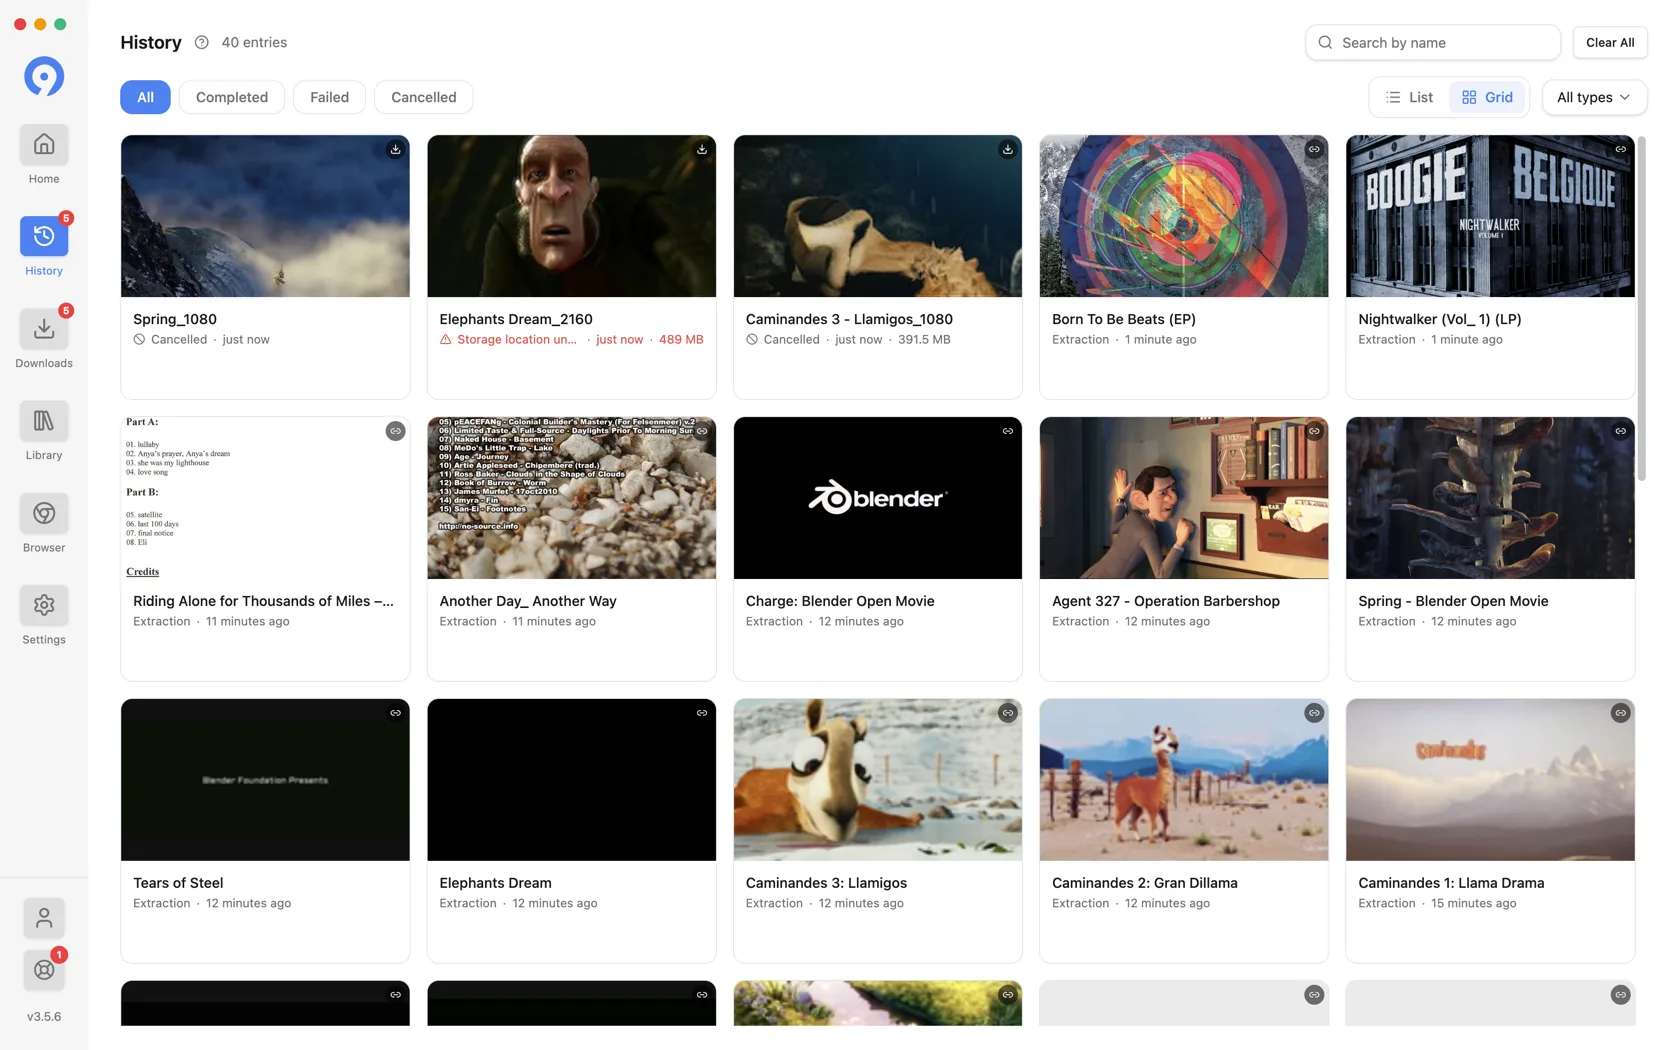Screen dimensions: 1680x1050
Task: Switch to List view
Action: pyautogui.click(x=1409, y=97)
